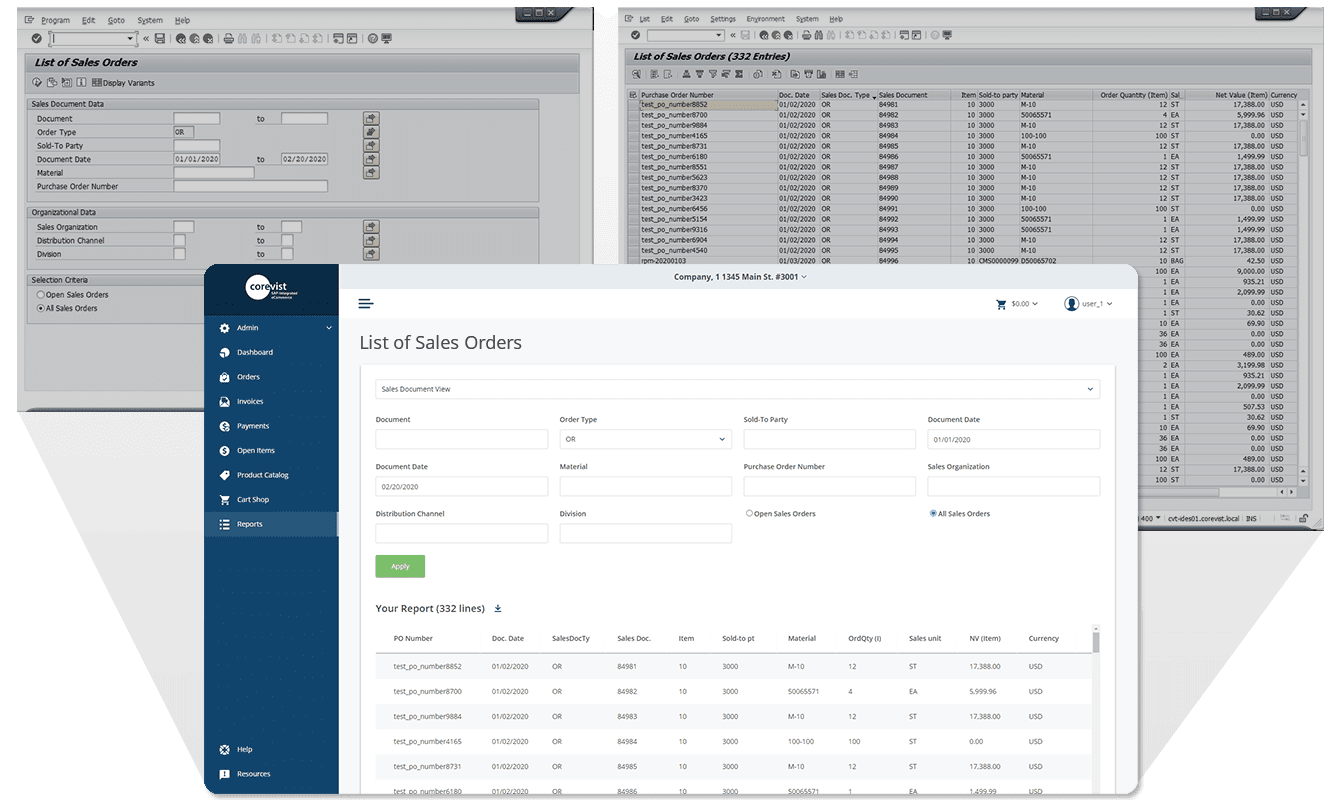Viewport: 1340px width, 800px height.
Task: Click the green Enter checkmark in the left SAP window
Action: 37,38
